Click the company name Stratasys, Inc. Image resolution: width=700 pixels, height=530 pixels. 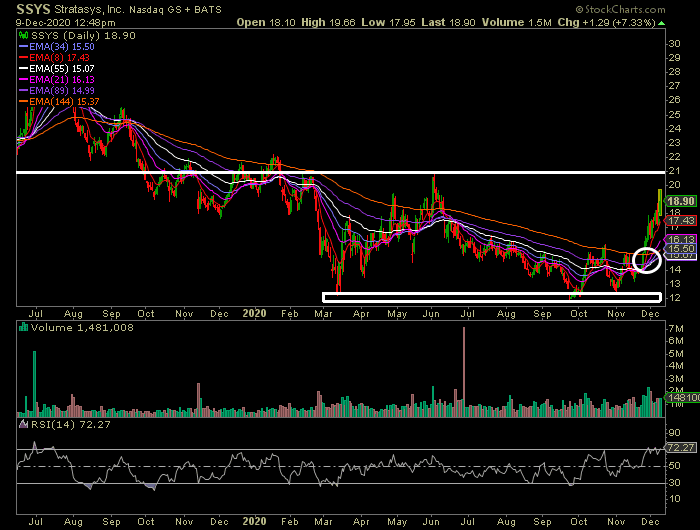[x=89, y=9]
